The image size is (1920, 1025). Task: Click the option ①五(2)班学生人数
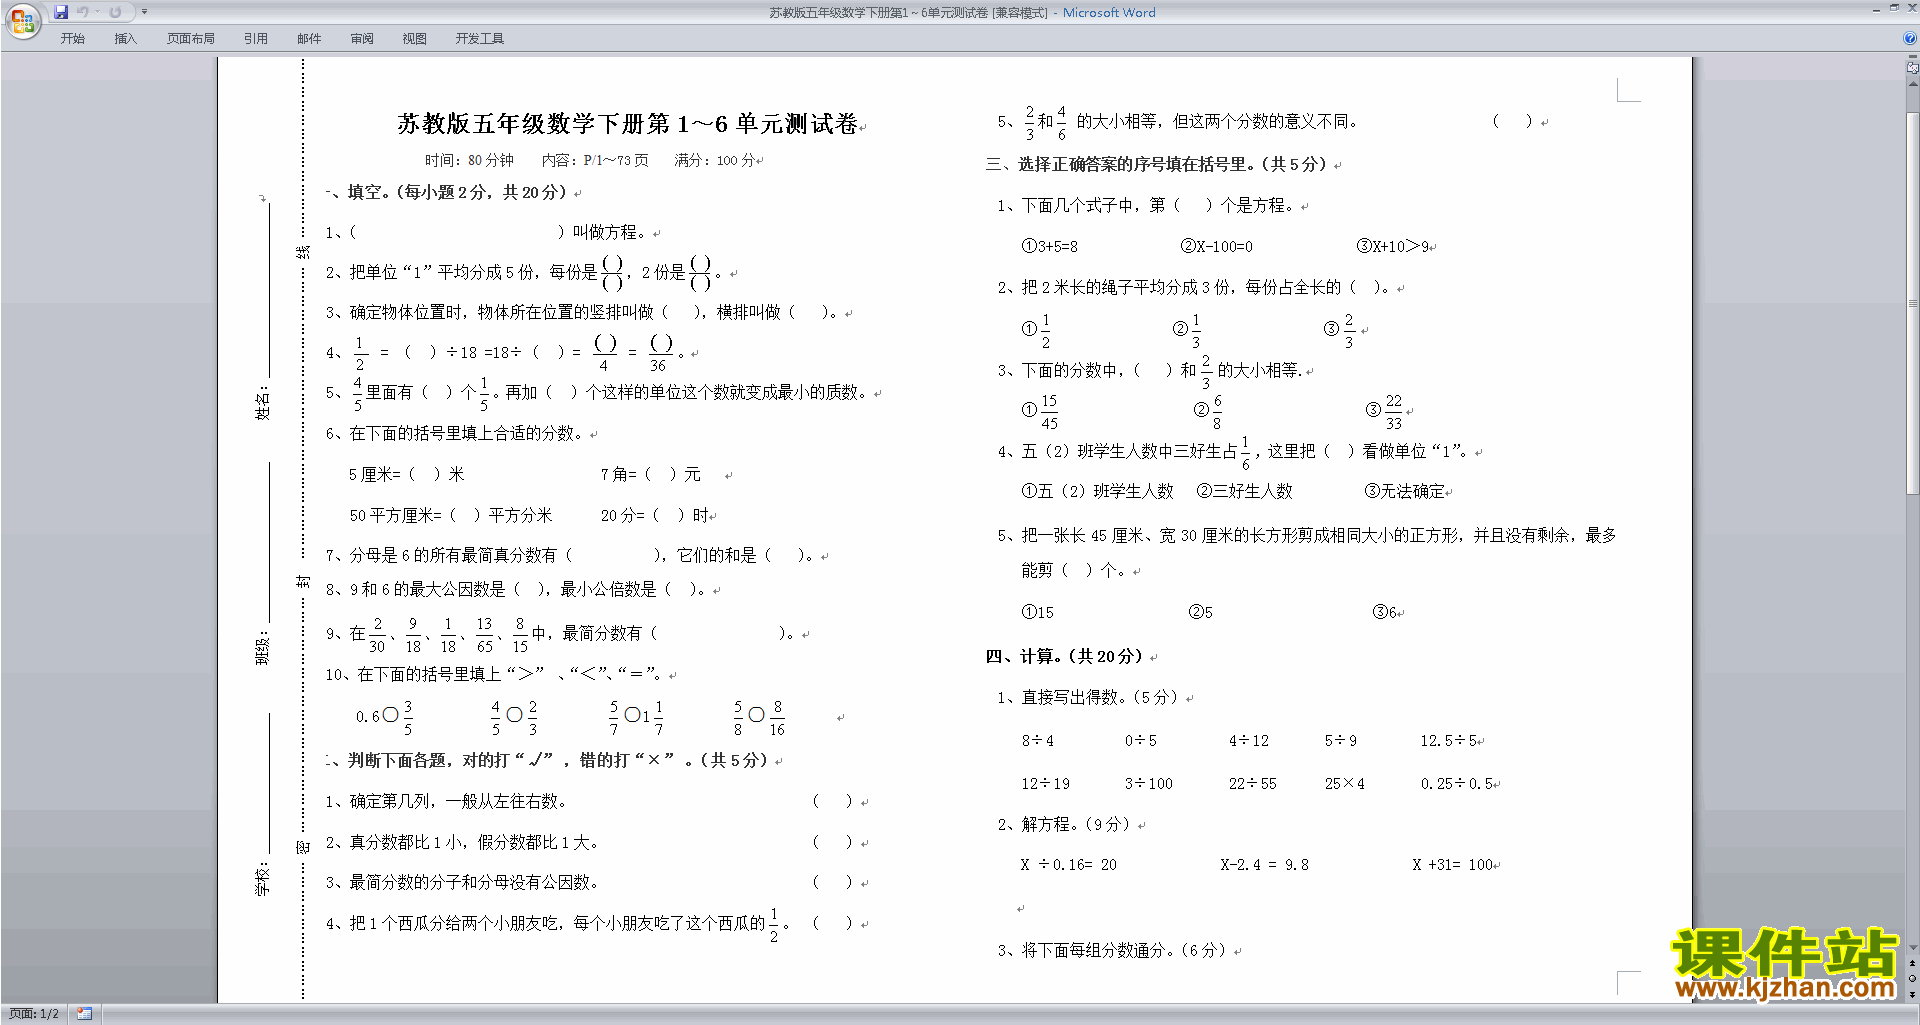1097,491
